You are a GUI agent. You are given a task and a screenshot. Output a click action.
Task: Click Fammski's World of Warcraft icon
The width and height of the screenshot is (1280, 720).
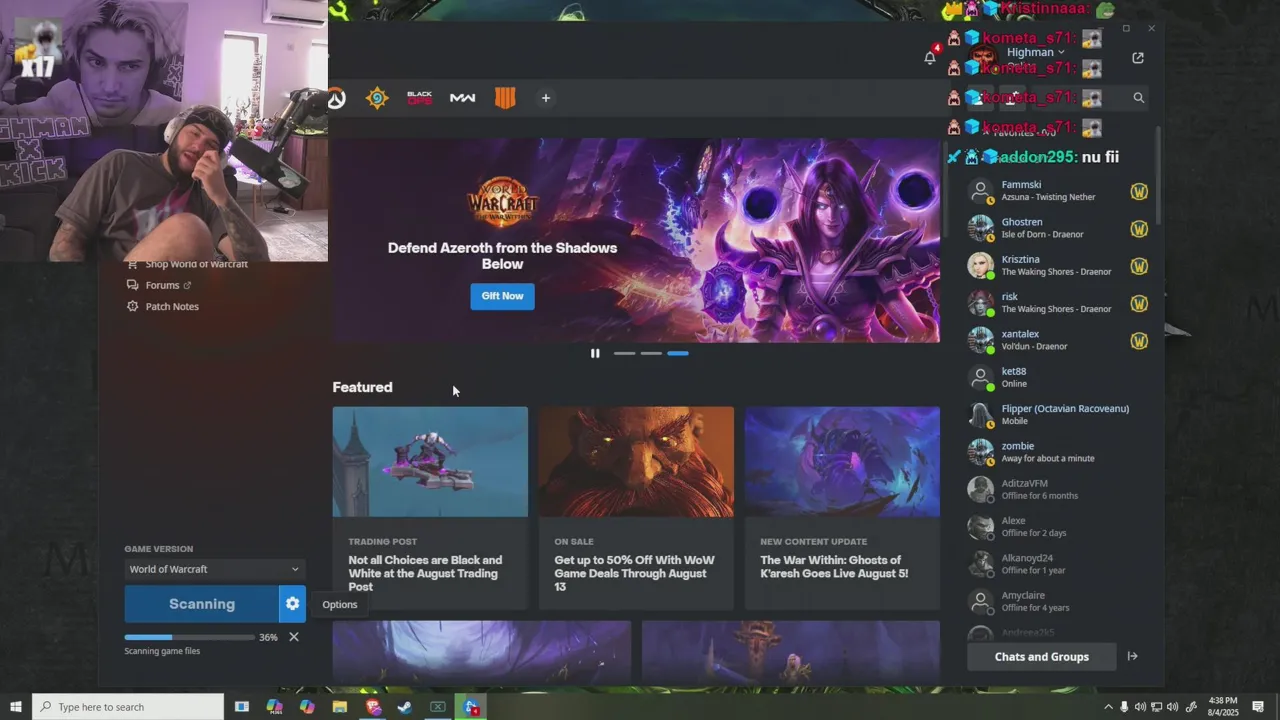(x=1139, y=191)
